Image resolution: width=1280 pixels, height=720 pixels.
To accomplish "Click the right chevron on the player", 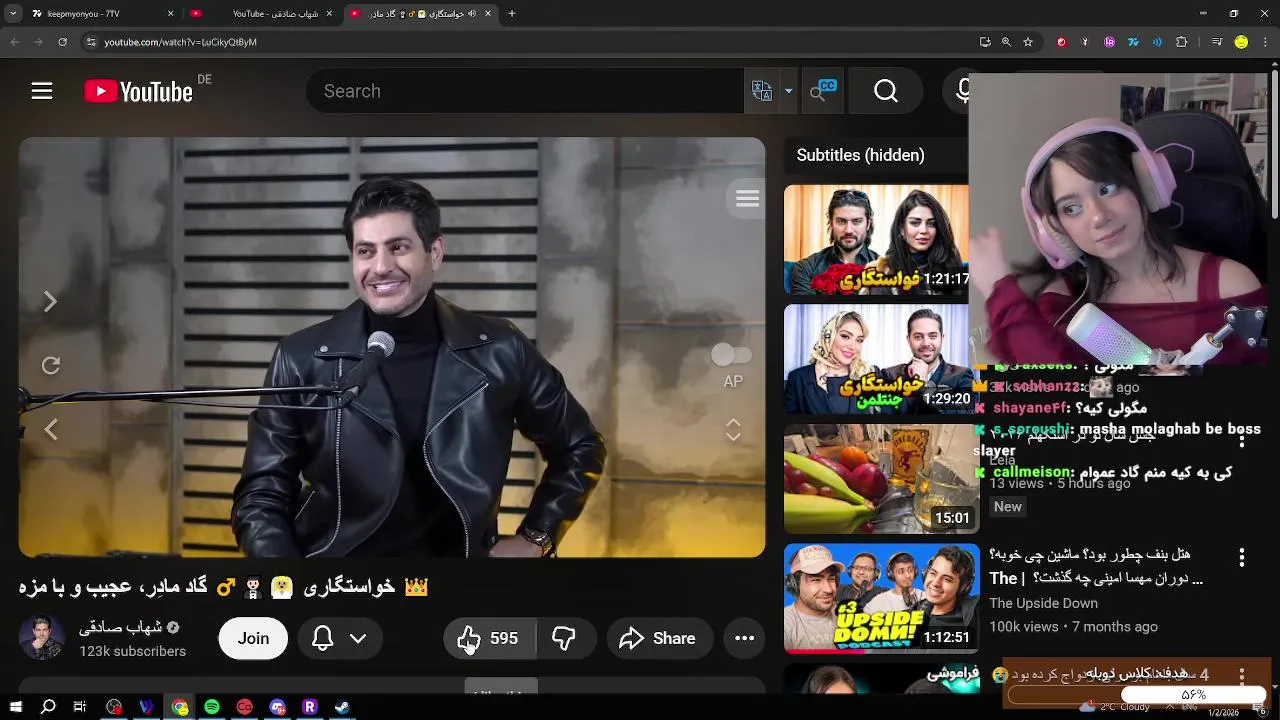I will click(x=50, y=301).
